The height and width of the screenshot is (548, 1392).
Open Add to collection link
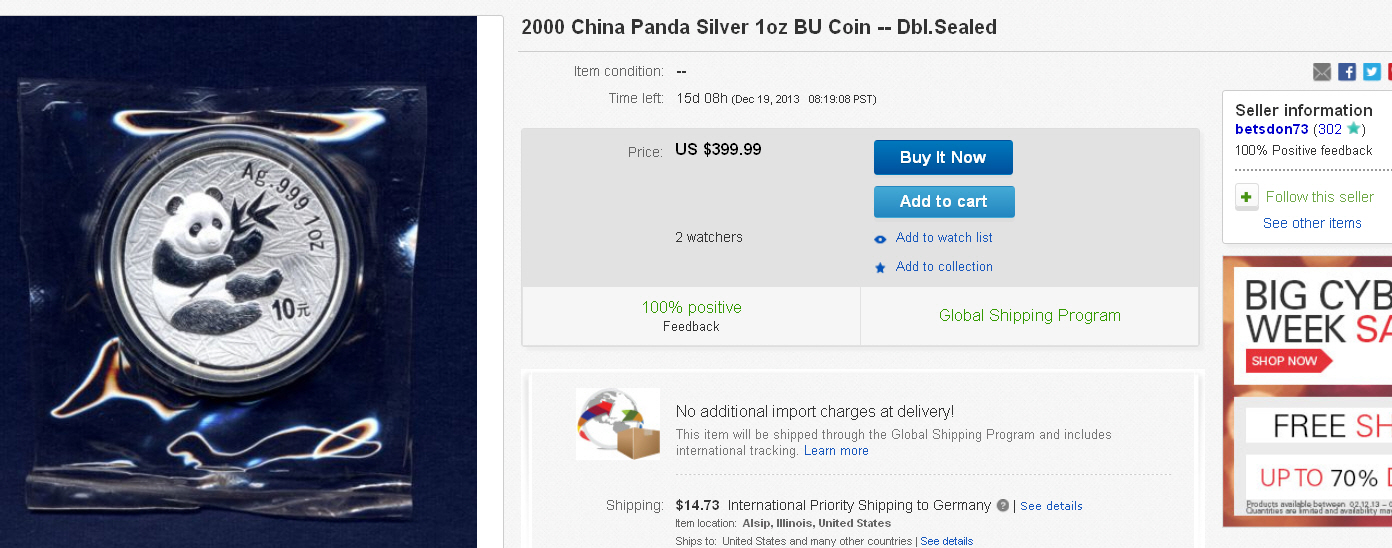pyautogui.click(x=944, y=267)
